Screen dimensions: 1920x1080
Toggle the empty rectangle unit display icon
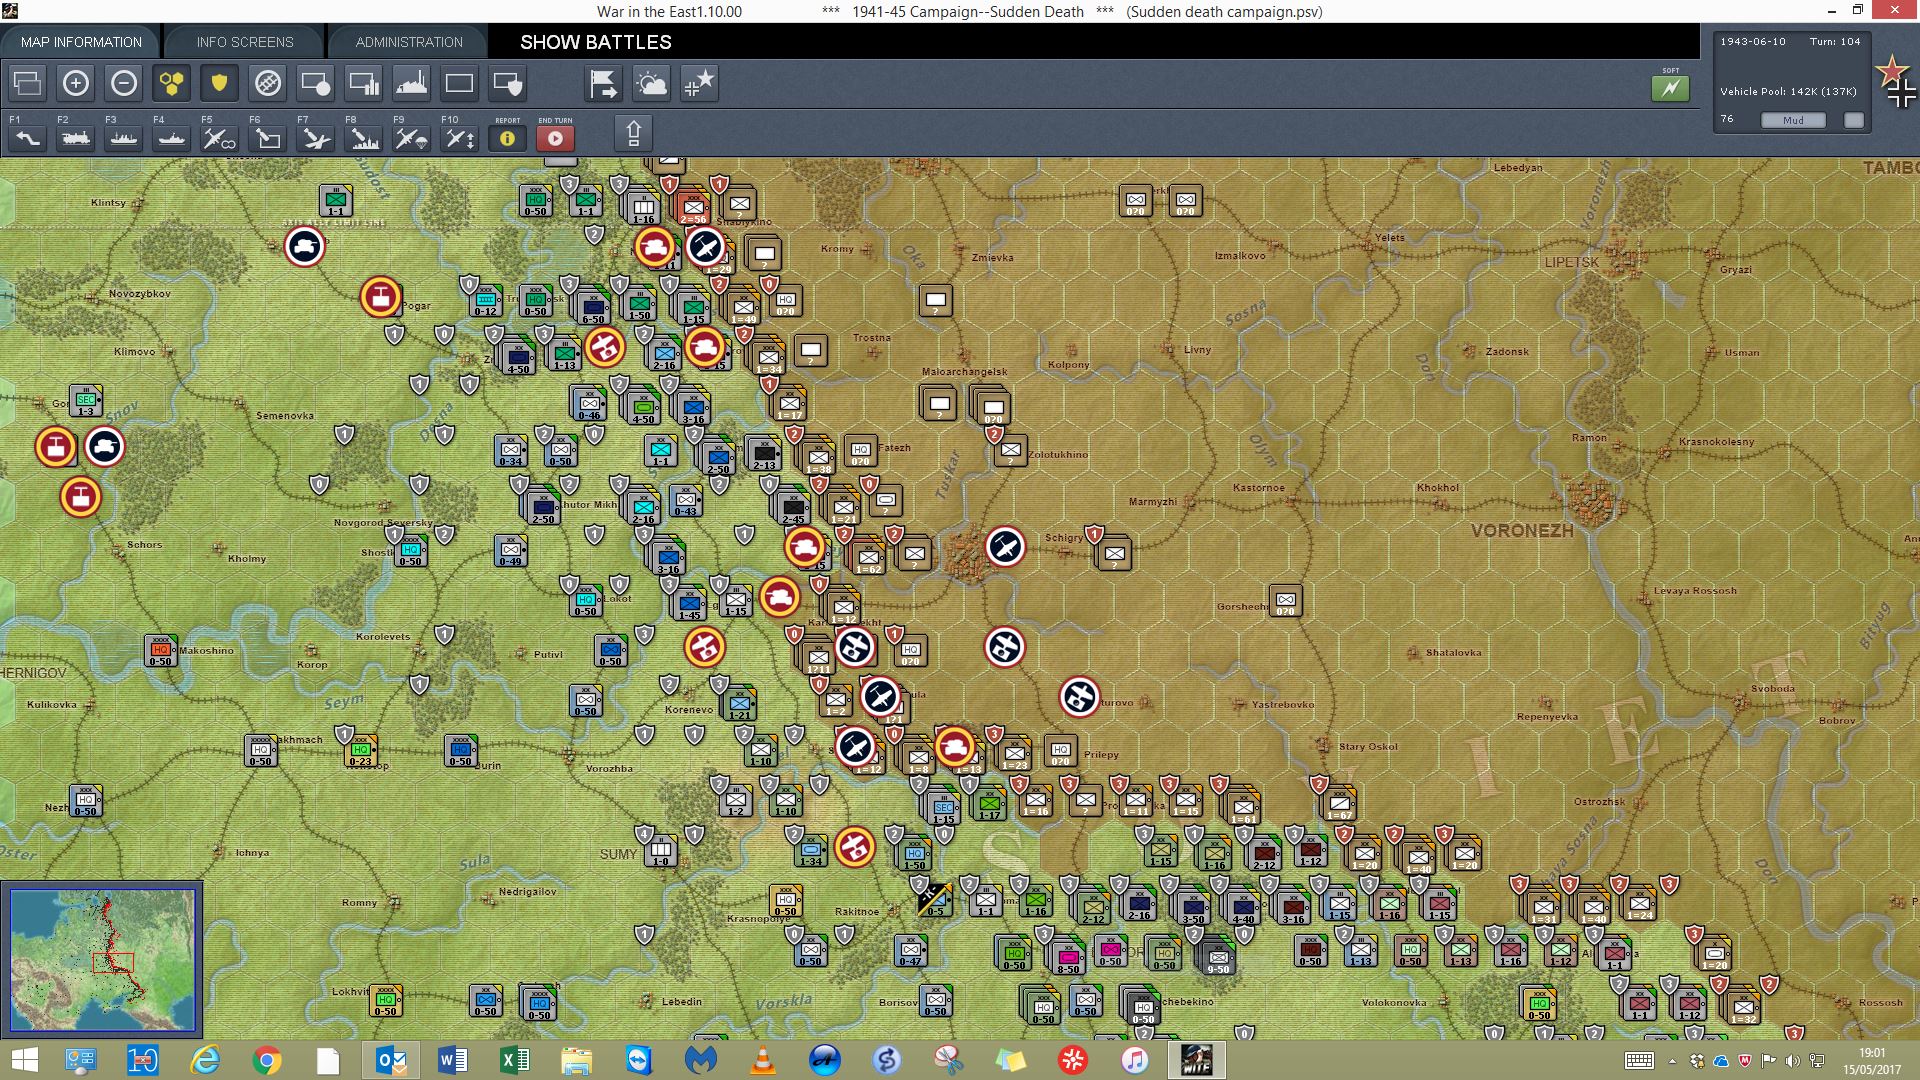pyautogui.click(x=460, y=83)
